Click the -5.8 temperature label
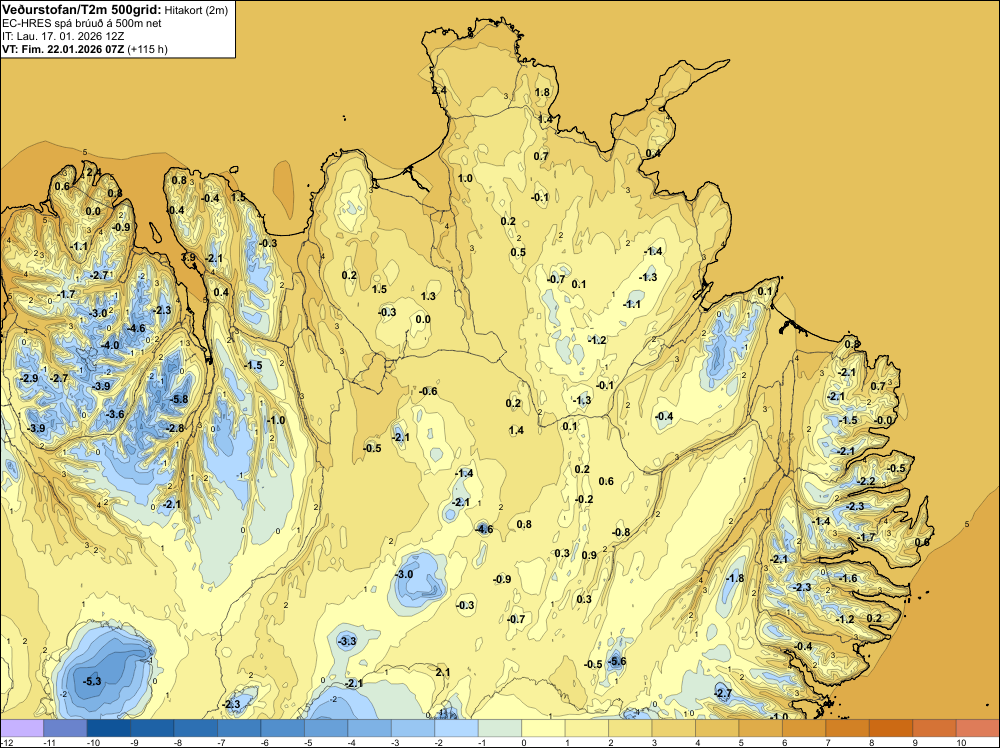 coord(180,399)
